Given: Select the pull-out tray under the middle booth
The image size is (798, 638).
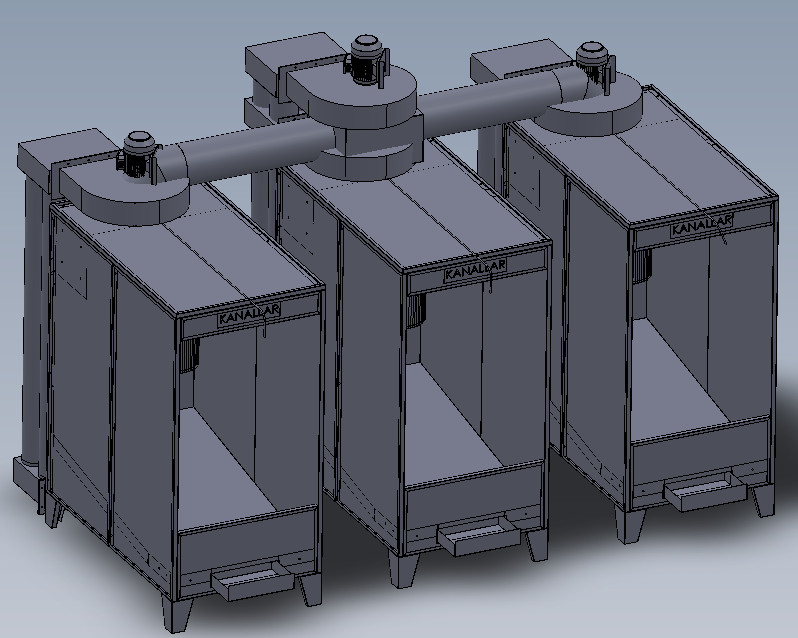Looking at the screenshot, I should click(479, 536).
